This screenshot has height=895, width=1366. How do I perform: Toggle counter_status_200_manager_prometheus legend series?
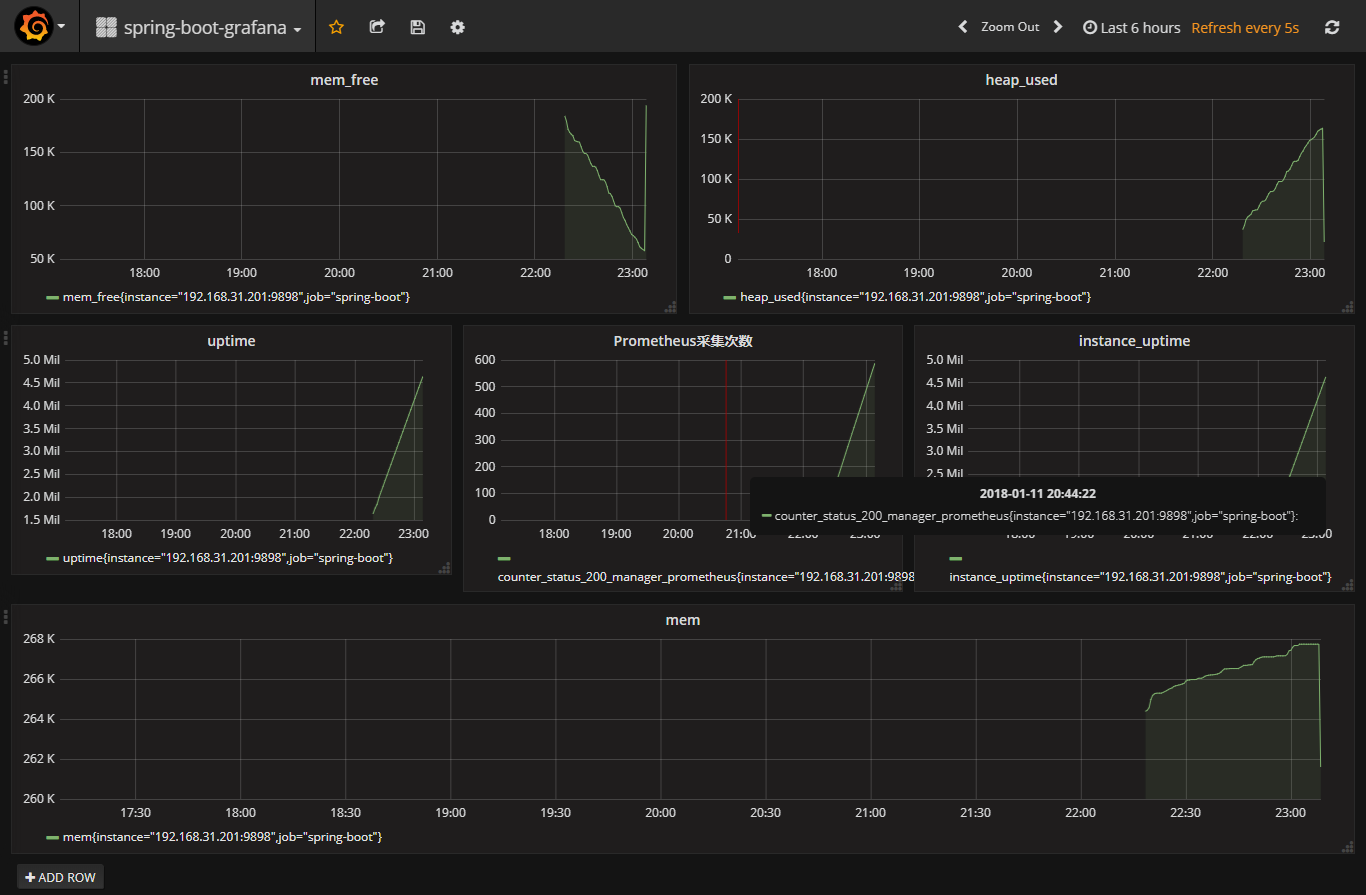706,577
